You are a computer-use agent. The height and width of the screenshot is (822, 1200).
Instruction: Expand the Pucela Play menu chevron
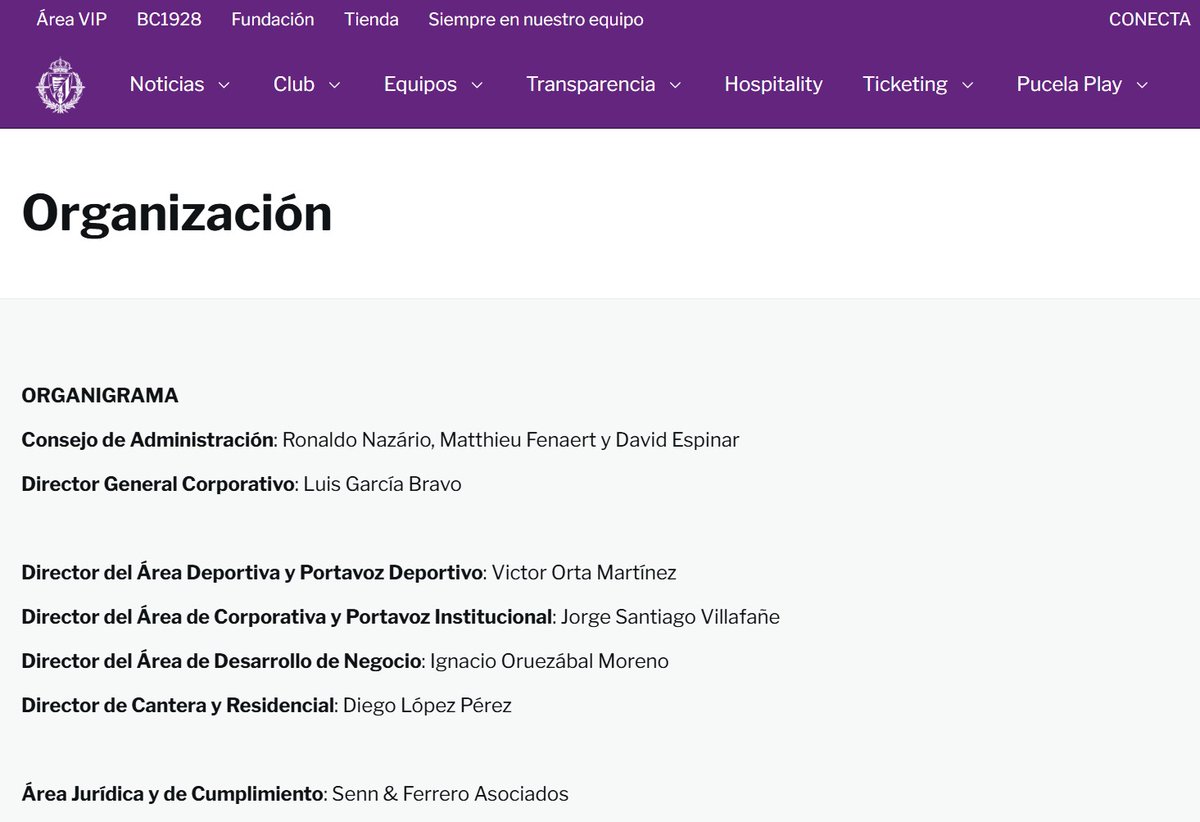coord(1142,85)
